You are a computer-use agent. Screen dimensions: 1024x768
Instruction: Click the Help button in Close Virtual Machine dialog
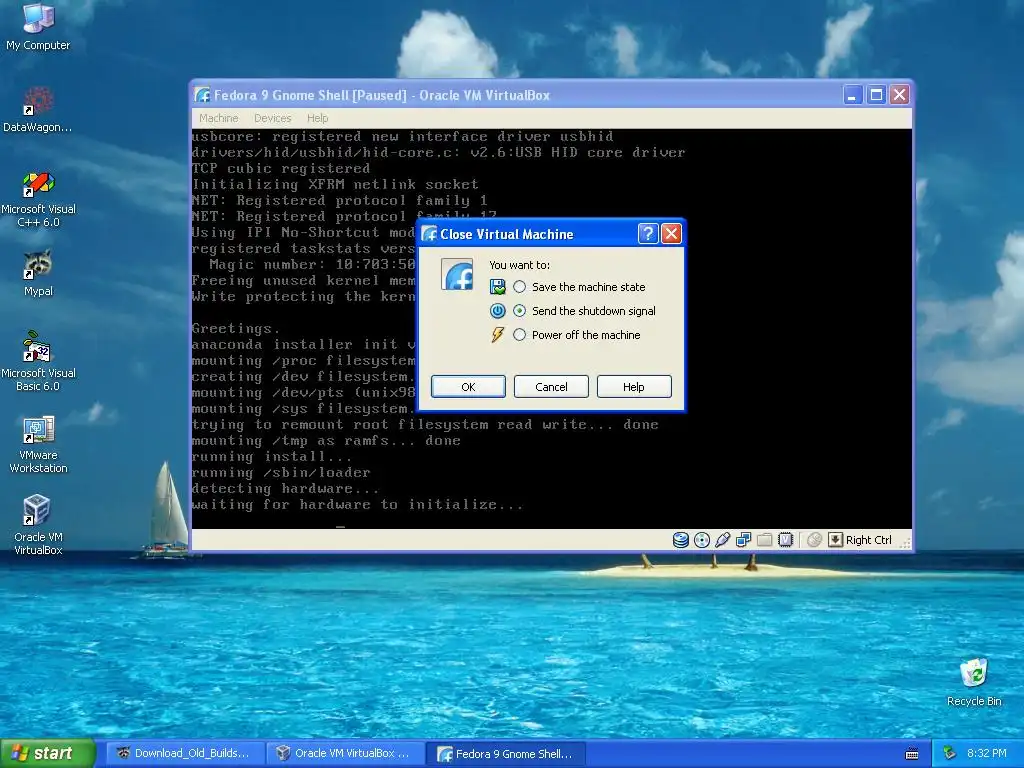coord(633,387)
